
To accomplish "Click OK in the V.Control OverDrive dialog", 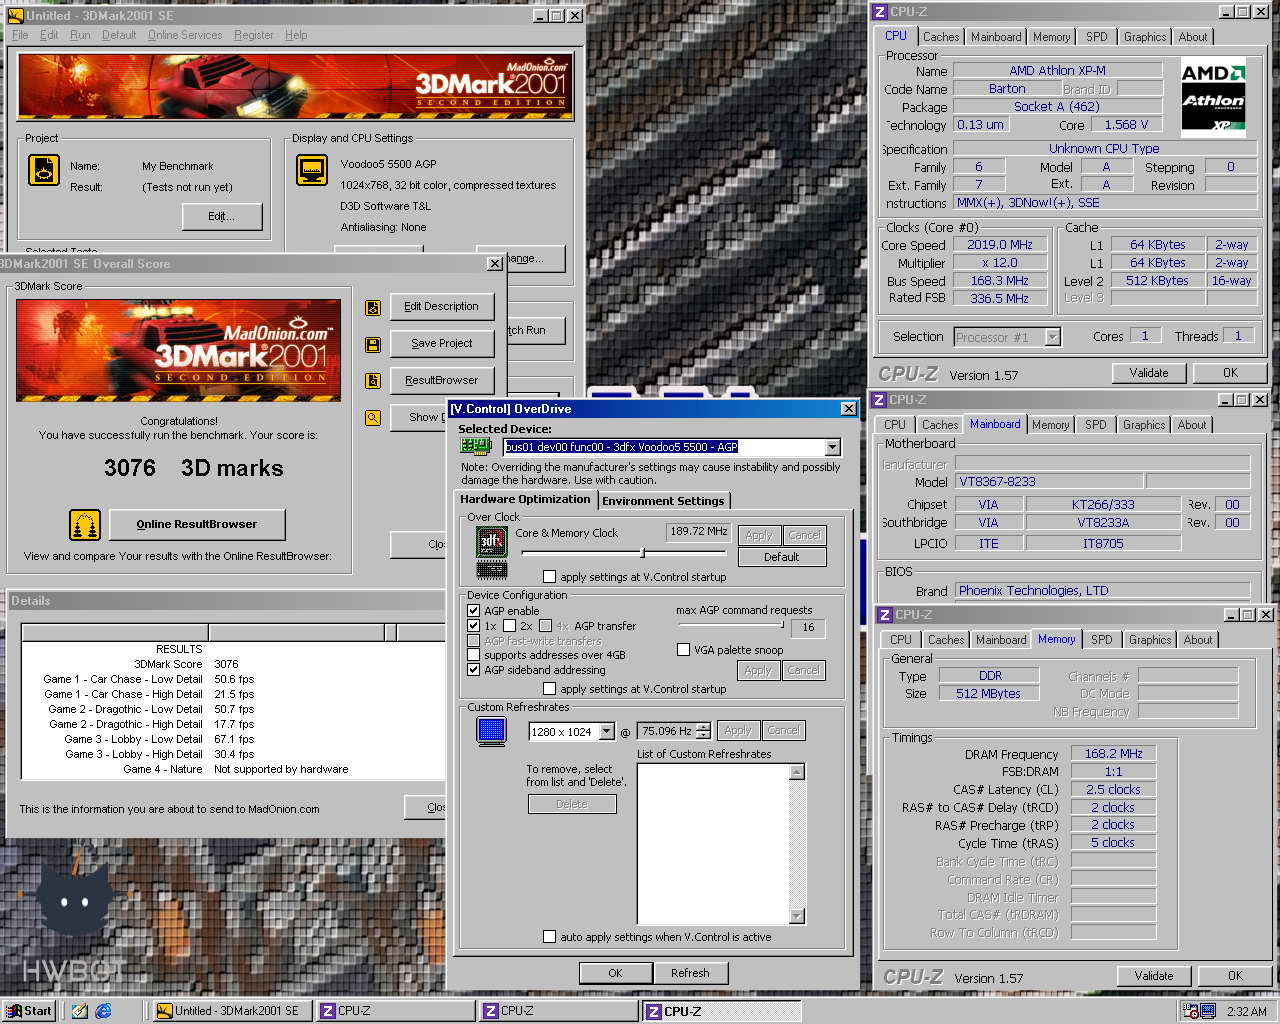I will (615, 973).
